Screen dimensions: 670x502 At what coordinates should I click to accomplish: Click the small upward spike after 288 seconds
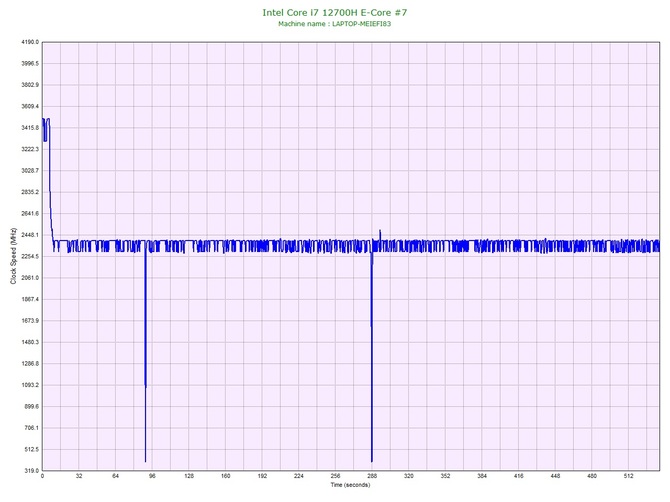tap(380, 232)
